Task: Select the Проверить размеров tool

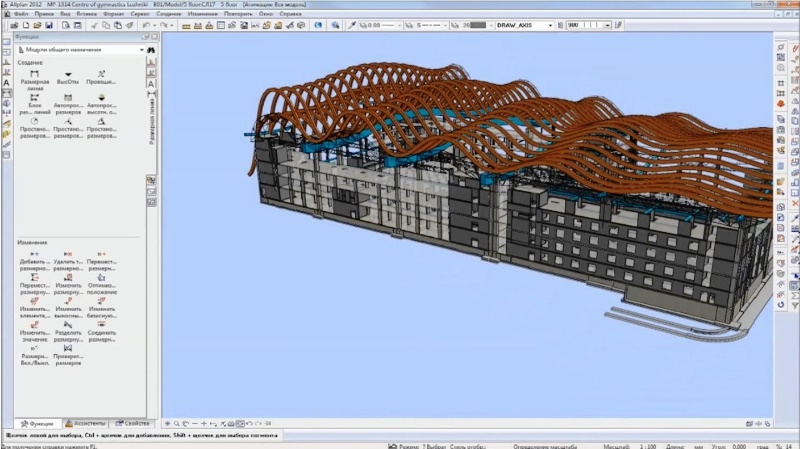Action: (x=68, y=356)
